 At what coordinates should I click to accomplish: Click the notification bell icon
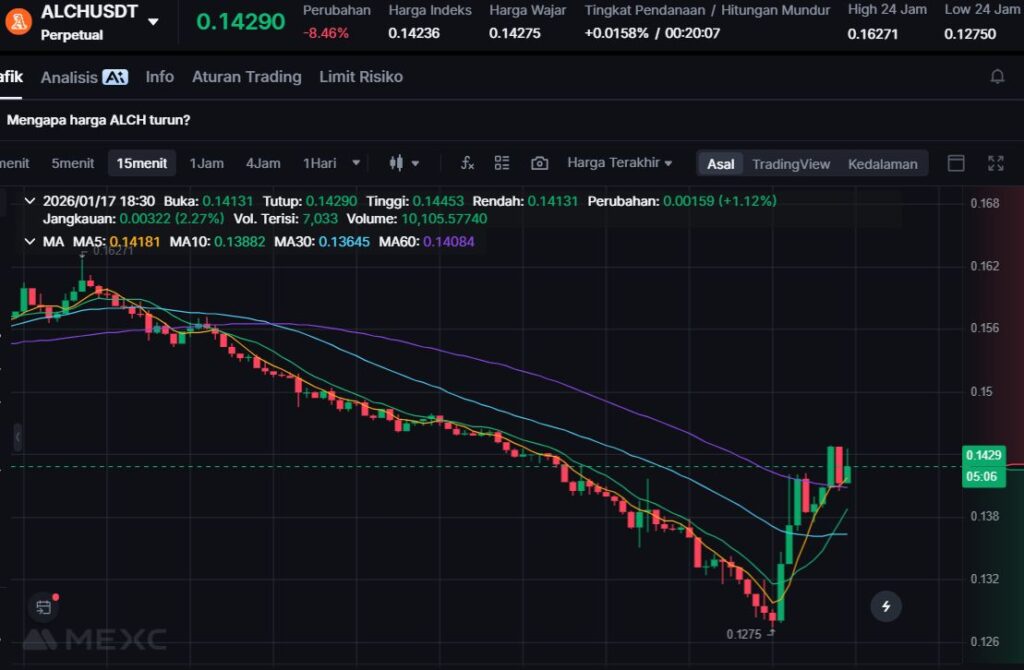tap(997, 77)
